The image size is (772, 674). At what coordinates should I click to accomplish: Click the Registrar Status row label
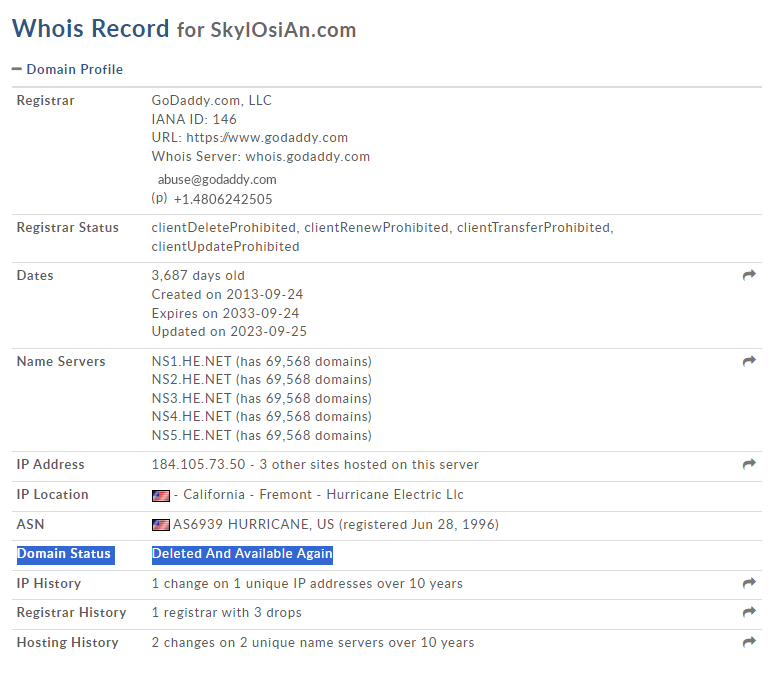click(67, 227)
